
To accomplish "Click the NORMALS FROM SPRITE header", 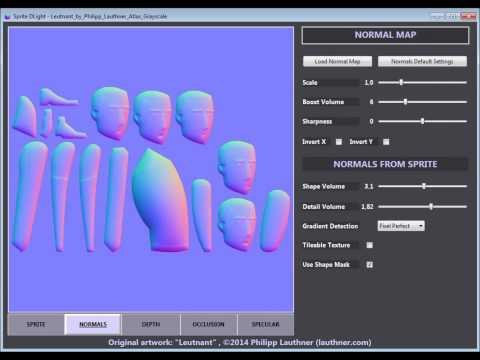I will tap(385, 164).
